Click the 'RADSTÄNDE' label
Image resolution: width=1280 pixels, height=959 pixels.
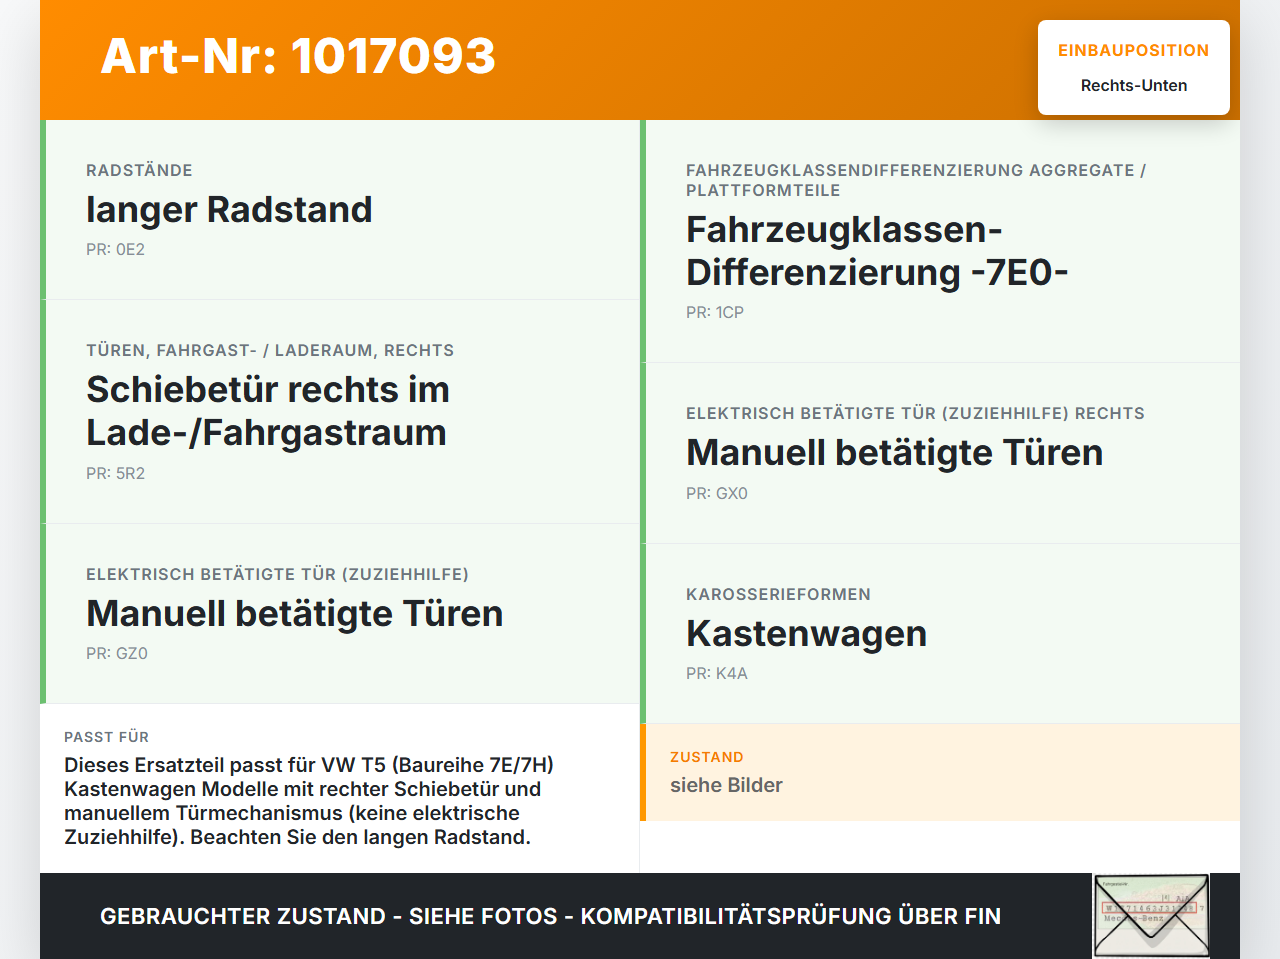[139, 170]
